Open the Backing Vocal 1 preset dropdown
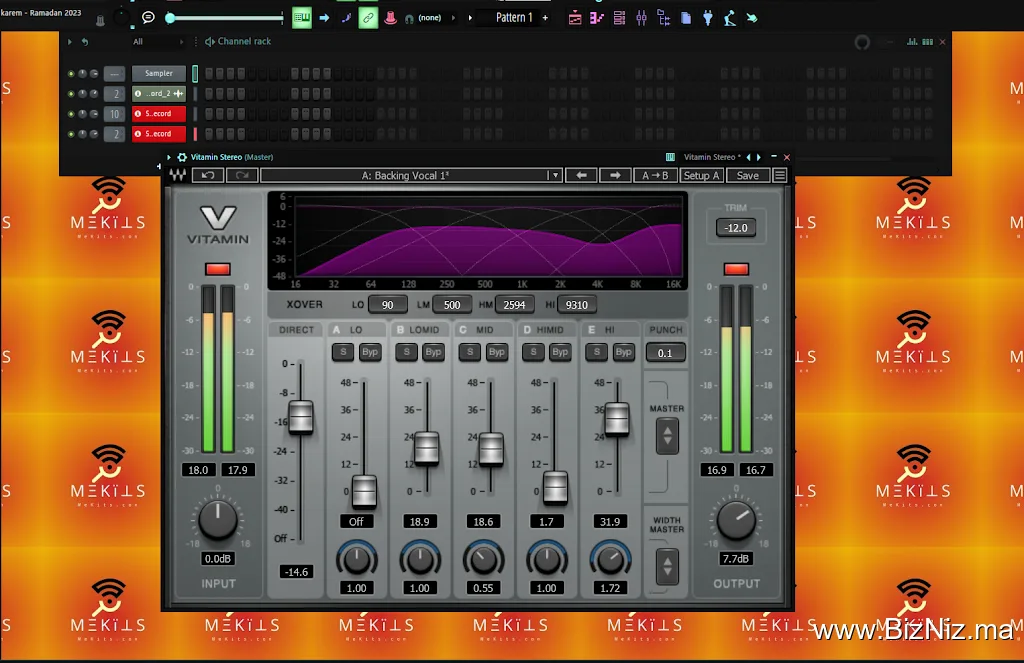This screenshot has height=663, width=1024. pos(554,175)
